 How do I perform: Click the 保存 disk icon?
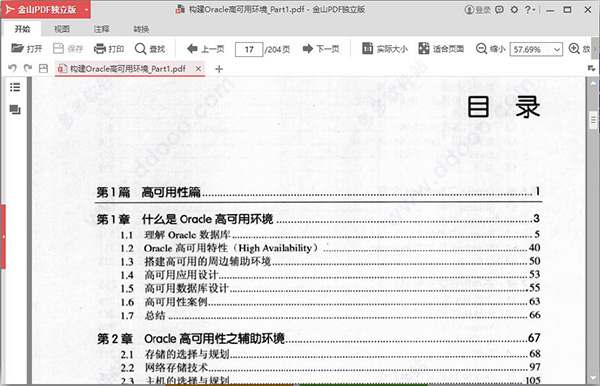(58, 48)
